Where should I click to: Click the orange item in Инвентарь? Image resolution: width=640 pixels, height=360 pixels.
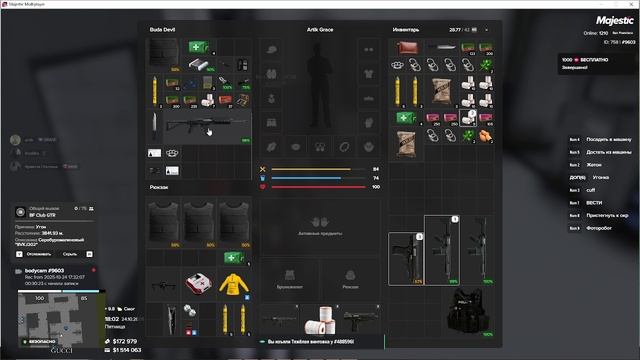click(x=486, y=136)
